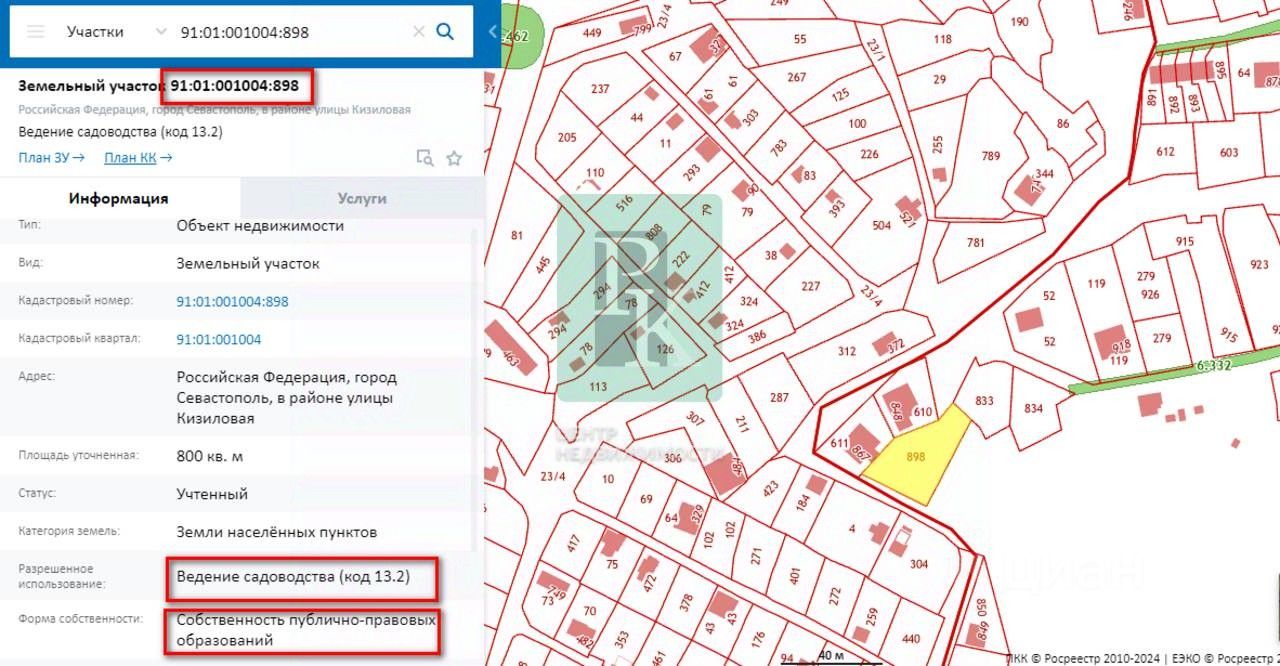Select 'Ведение садоводства (код 13.2)' permitted use value

(293, 577)
